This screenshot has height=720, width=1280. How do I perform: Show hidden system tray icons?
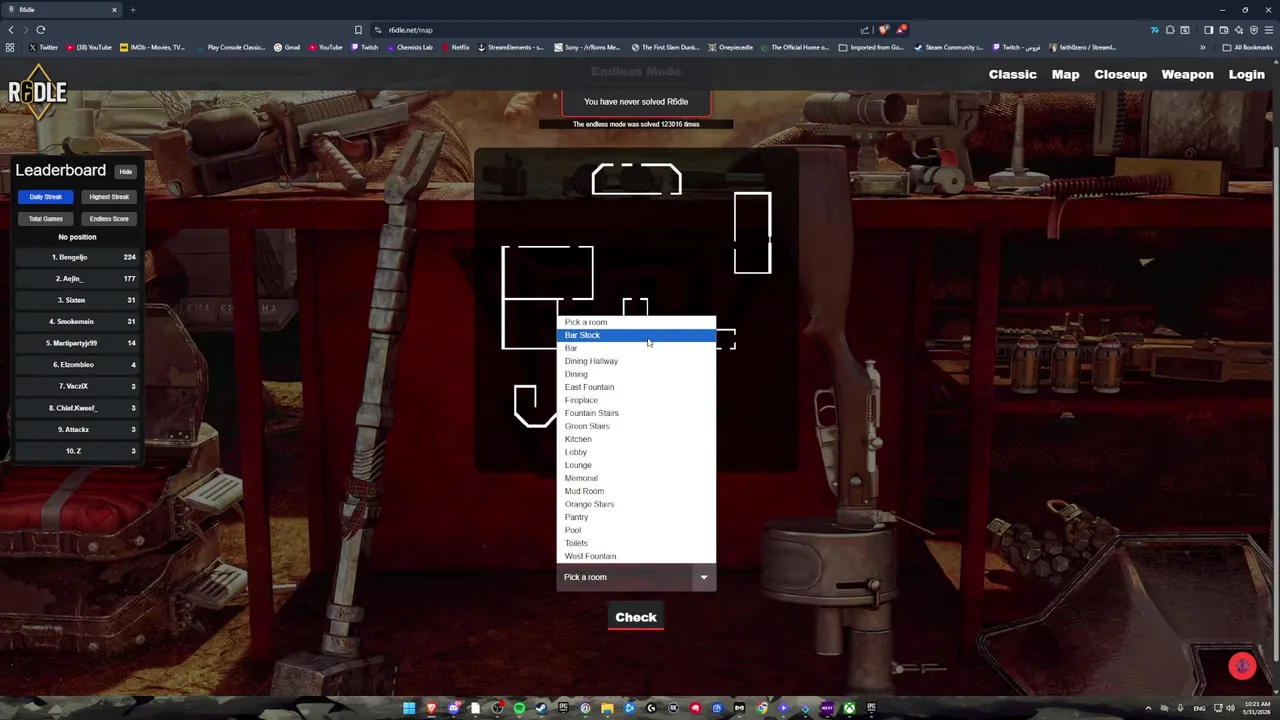(1148, 708)
